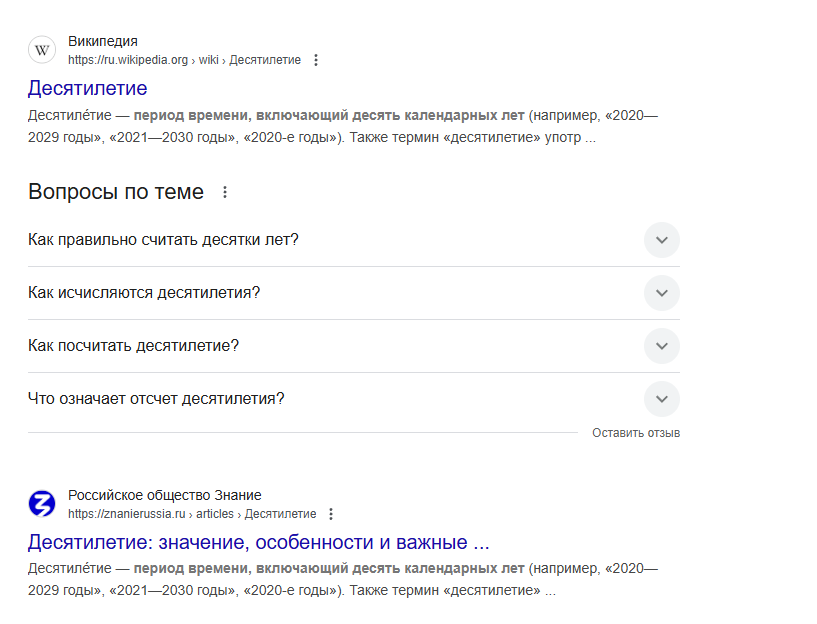Open three-dot menu next to Вопросы по теме
Screen dimensions: 817x624
225,192
